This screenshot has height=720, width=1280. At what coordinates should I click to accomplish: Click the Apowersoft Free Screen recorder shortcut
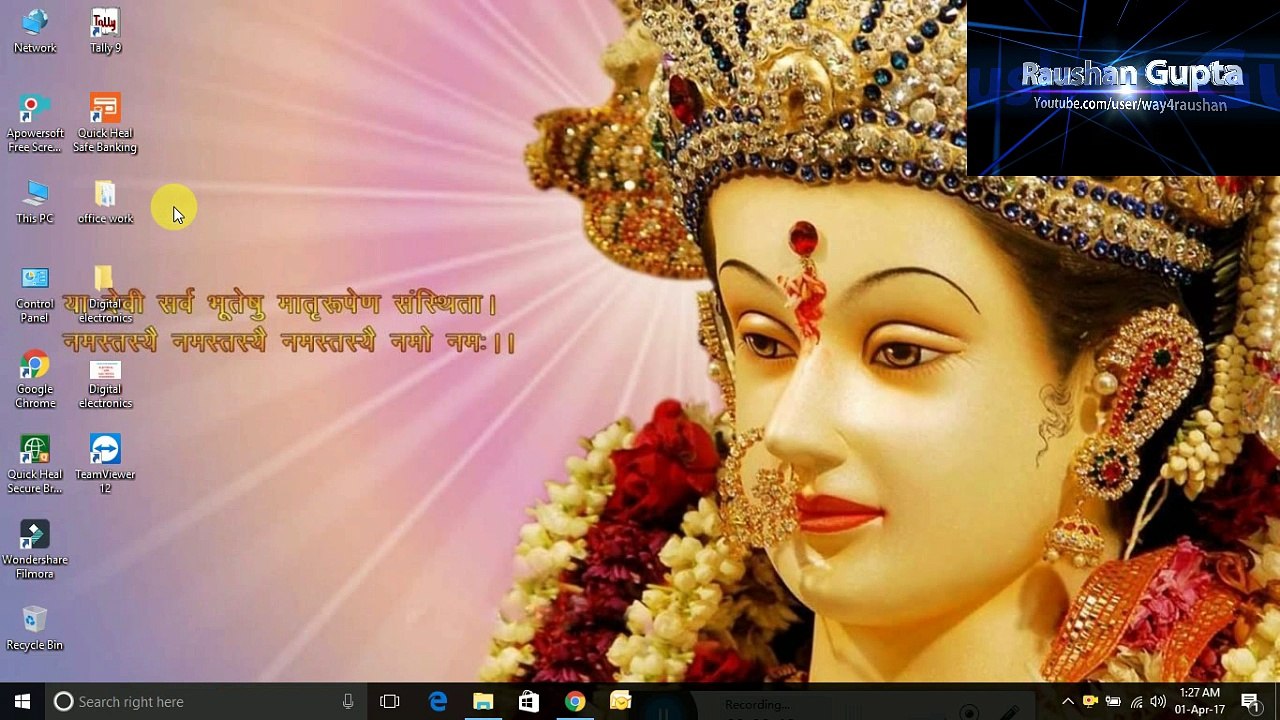point(35,124)
